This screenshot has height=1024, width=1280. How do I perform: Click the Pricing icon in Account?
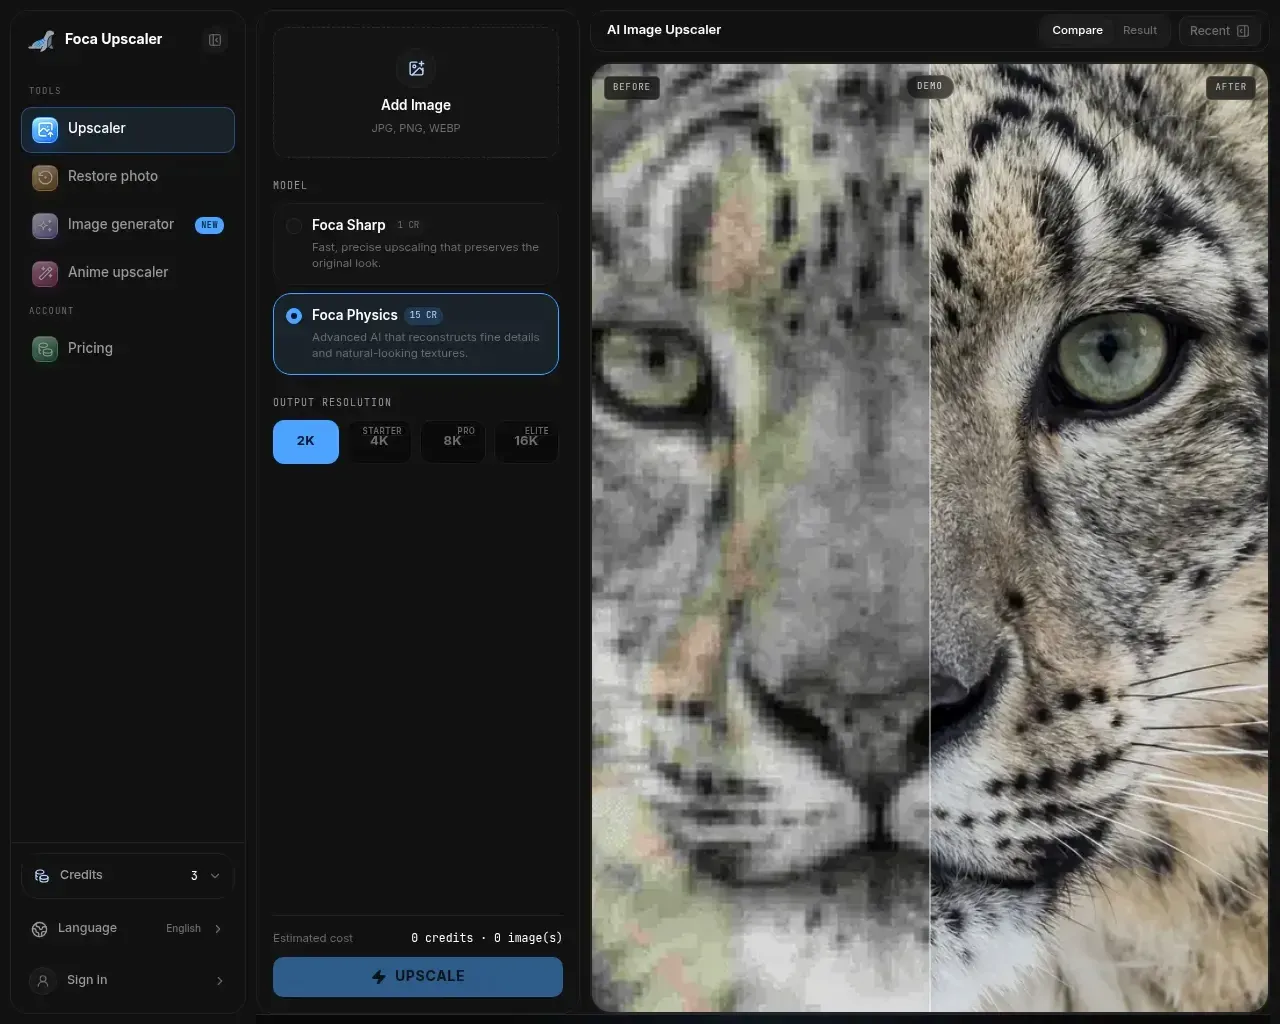[45, 349]
